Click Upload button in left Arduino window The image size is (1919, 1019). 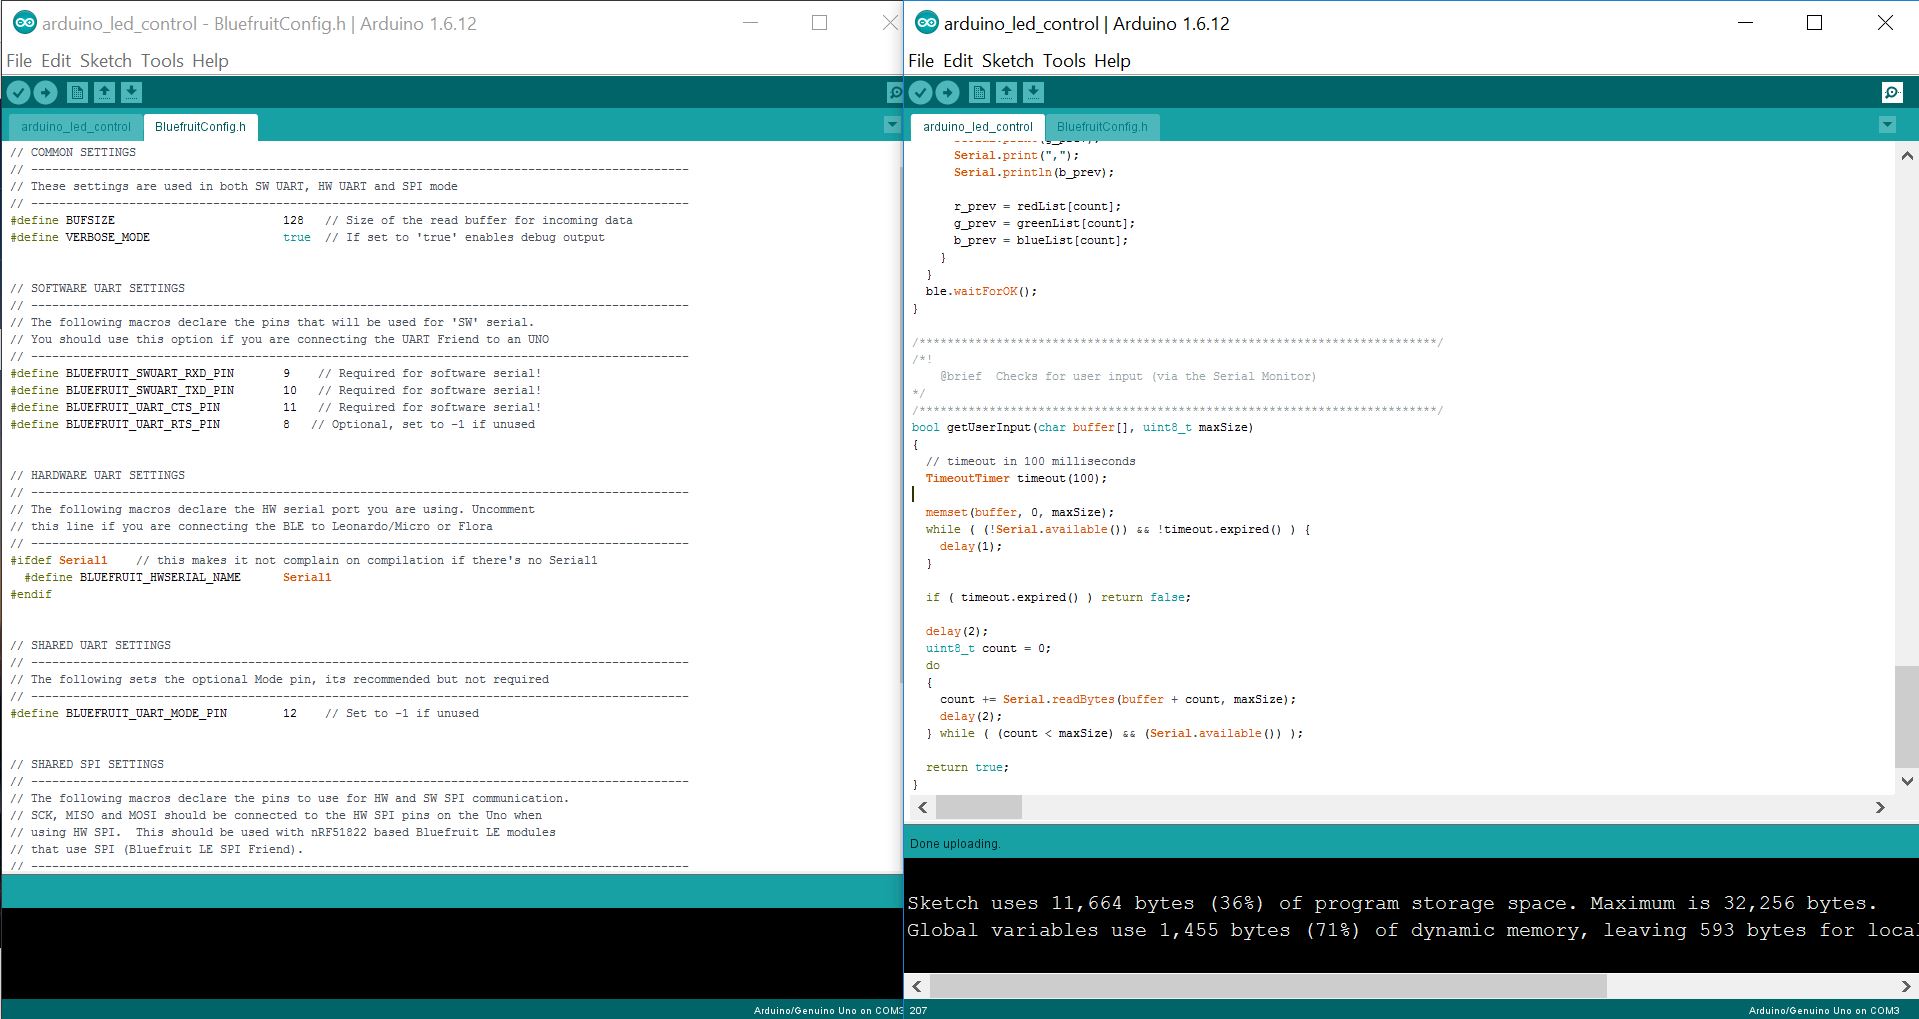point(46,93)
